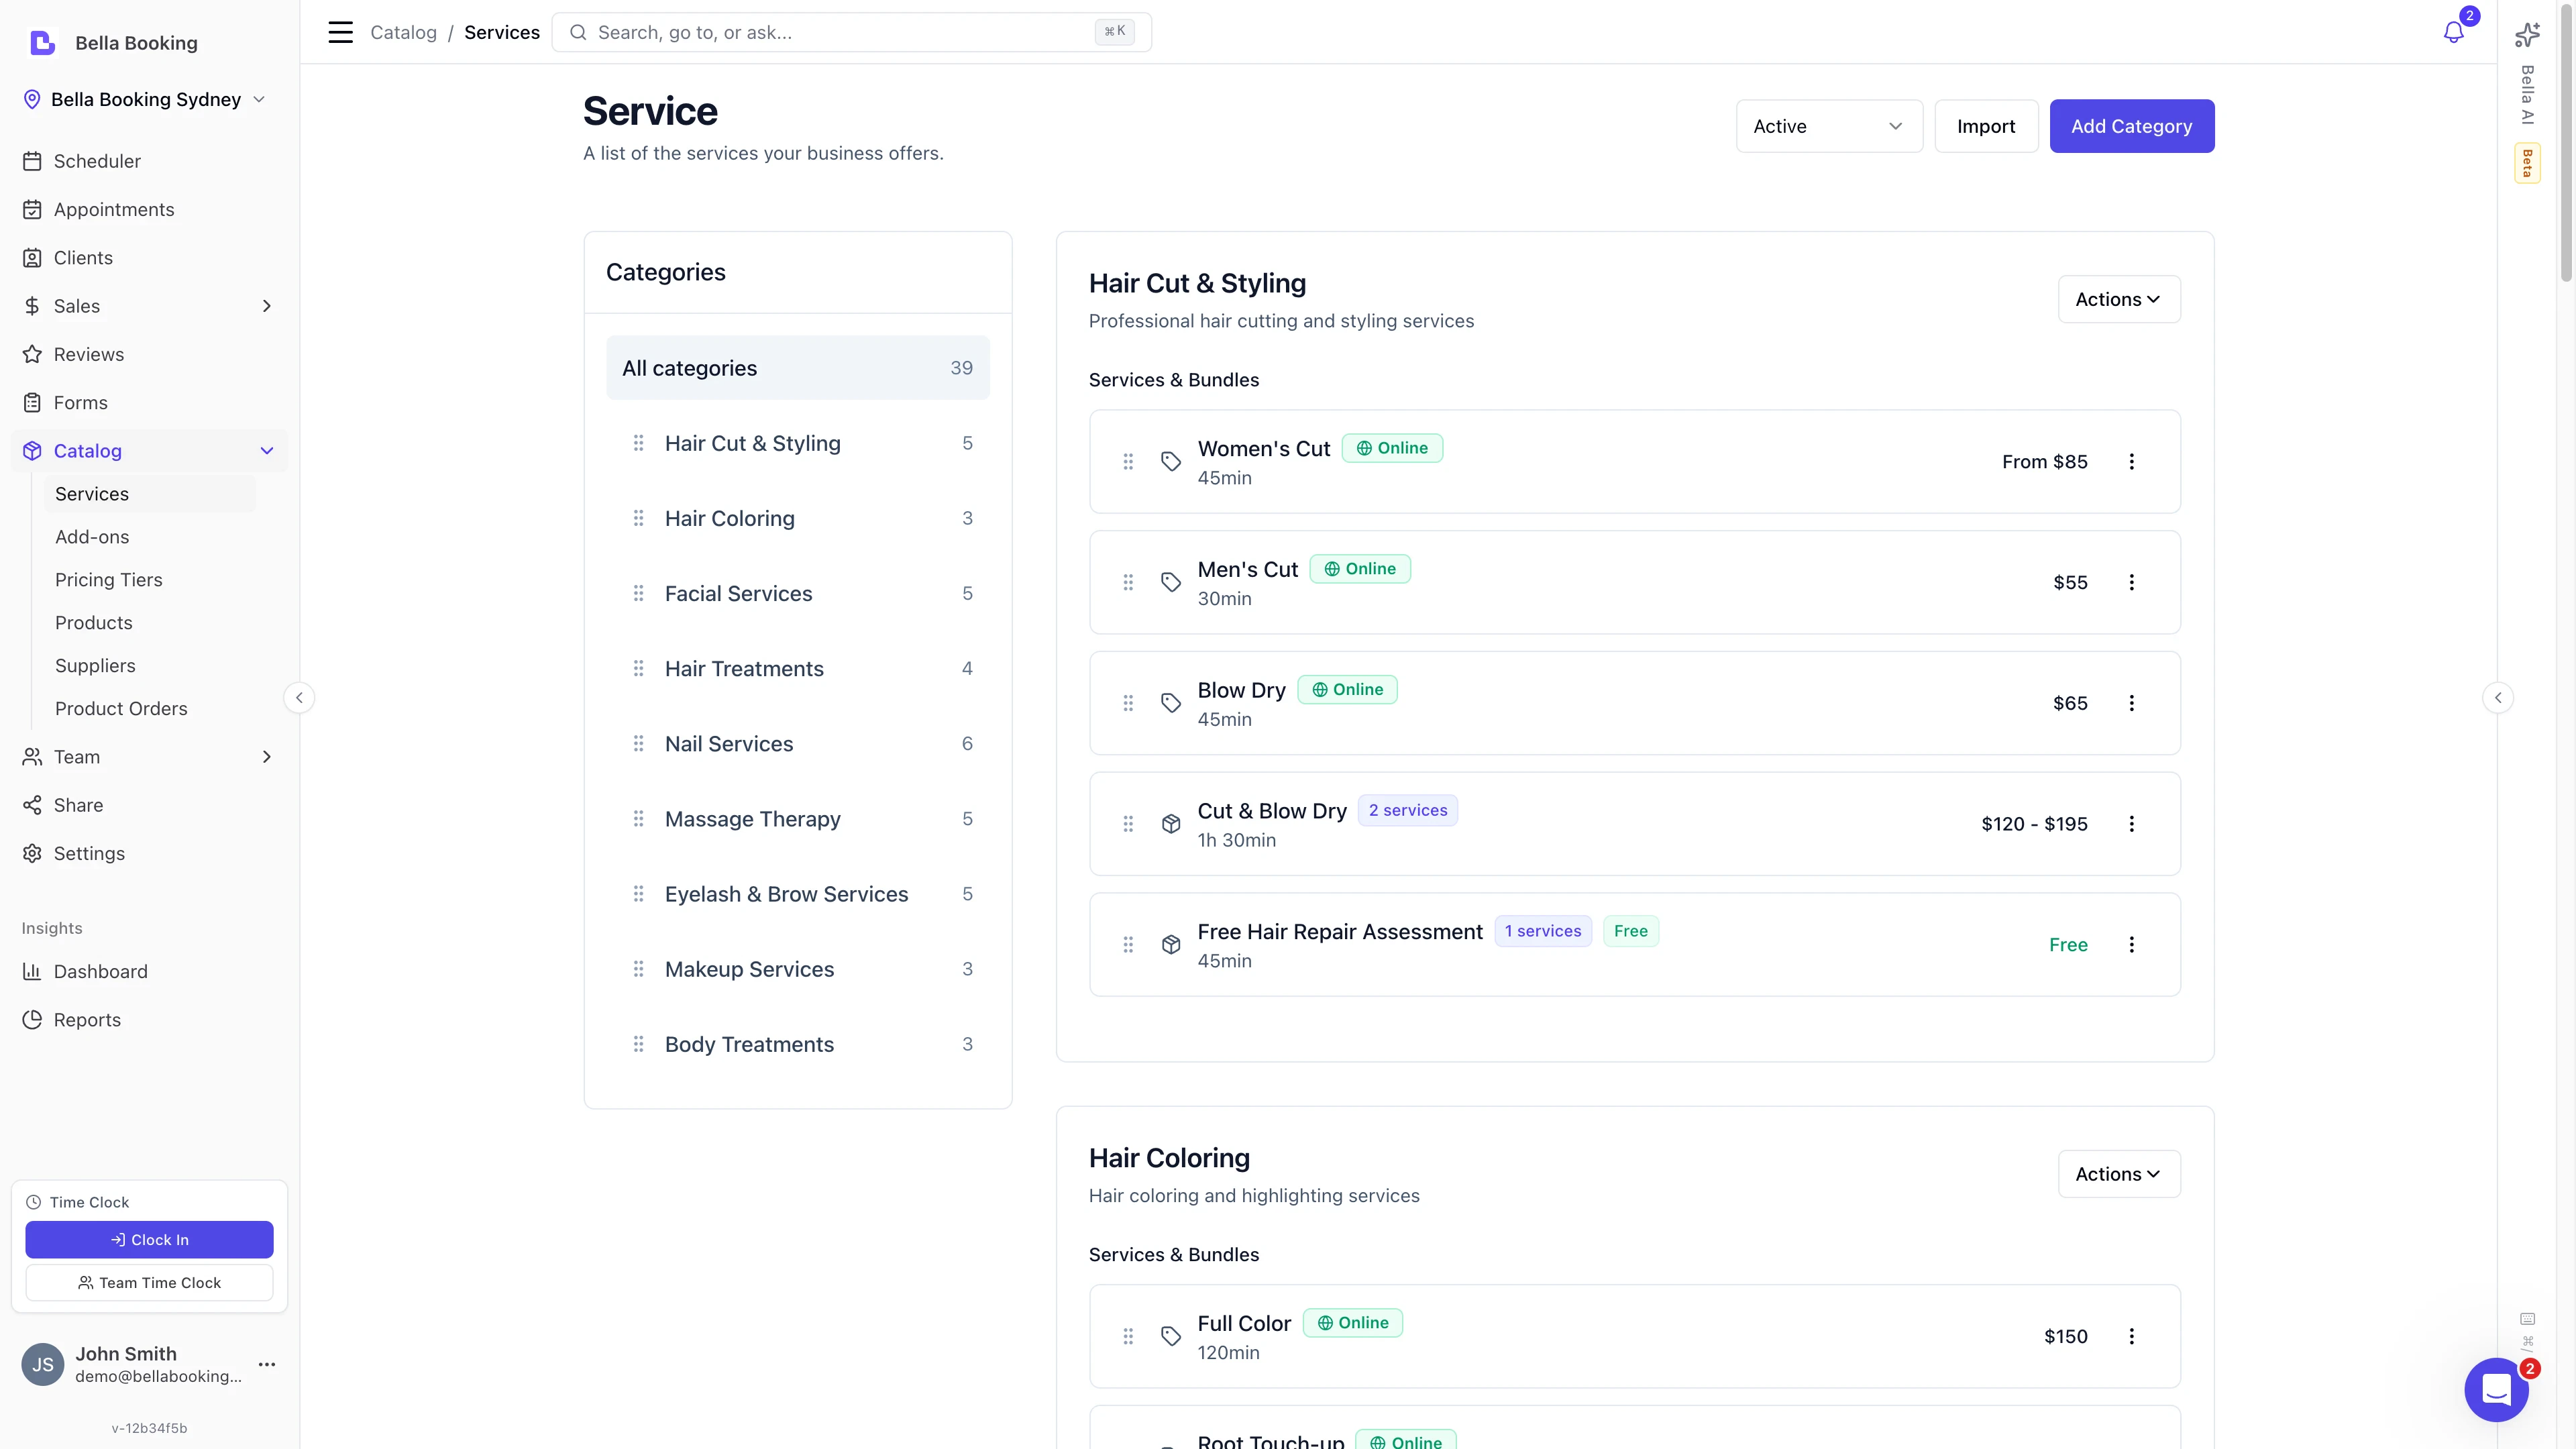The width and height of the screenshot is (2576, 1449).
Task: Click the search input field
Action: (850, 31)
